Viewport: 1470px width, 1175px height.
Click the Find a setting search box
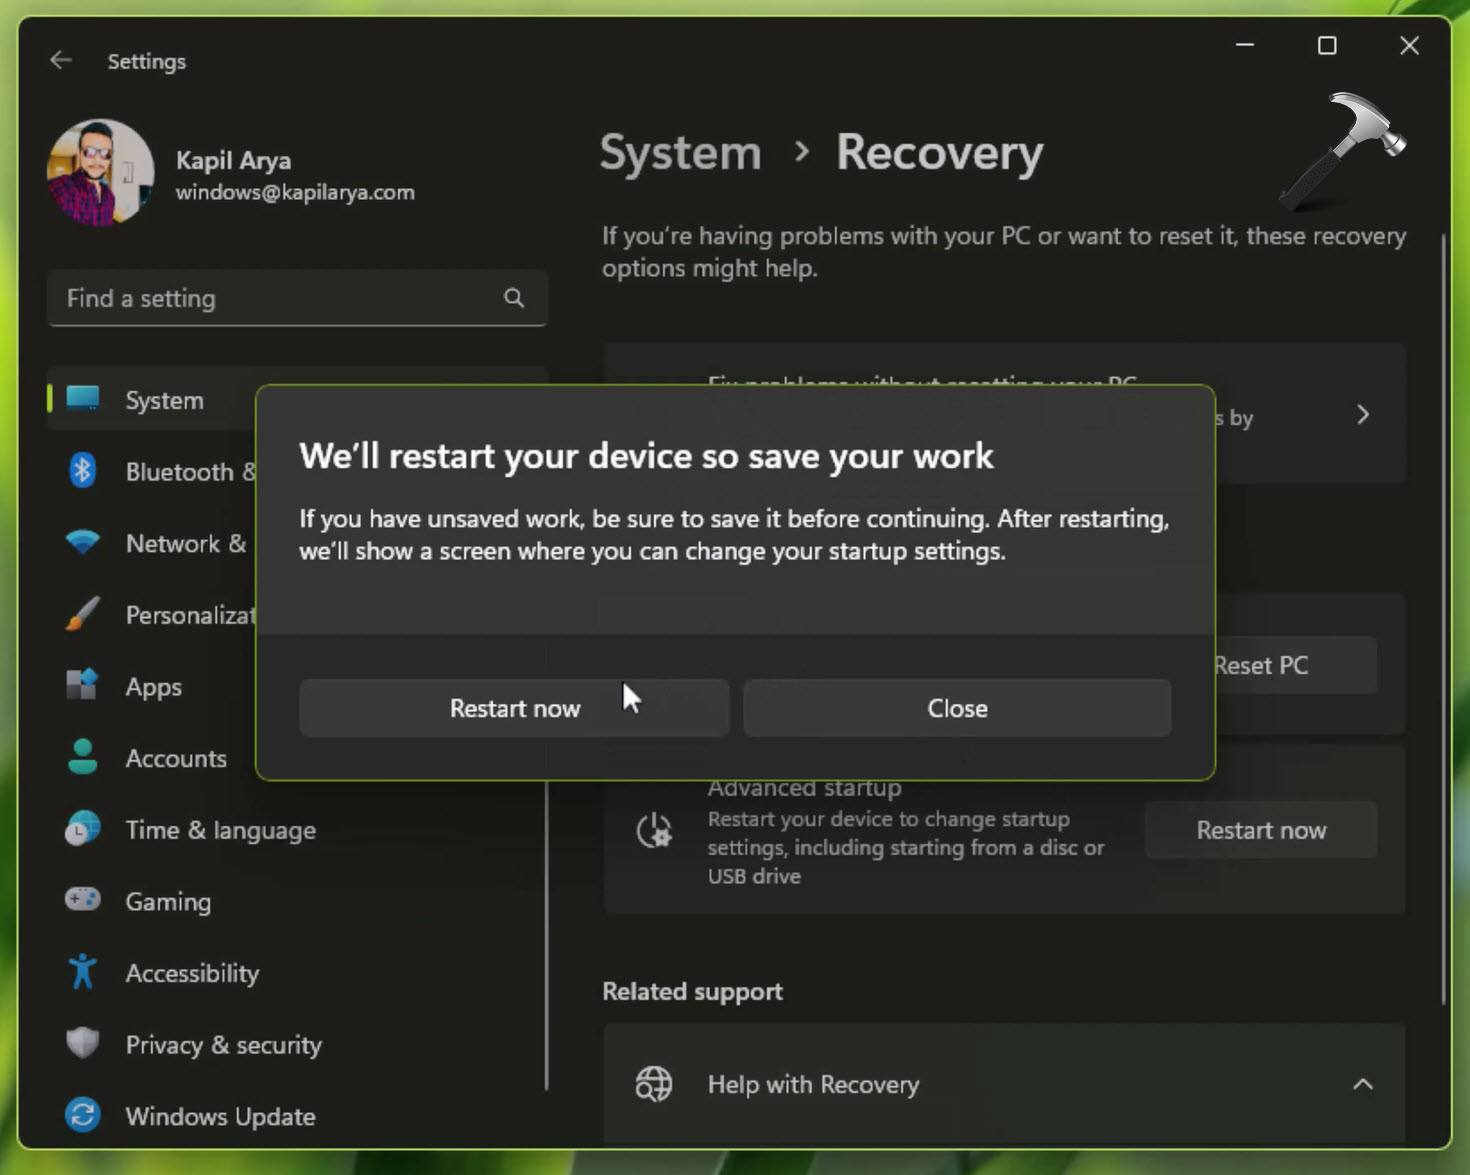pyautogui.click(x=280, y=298)
